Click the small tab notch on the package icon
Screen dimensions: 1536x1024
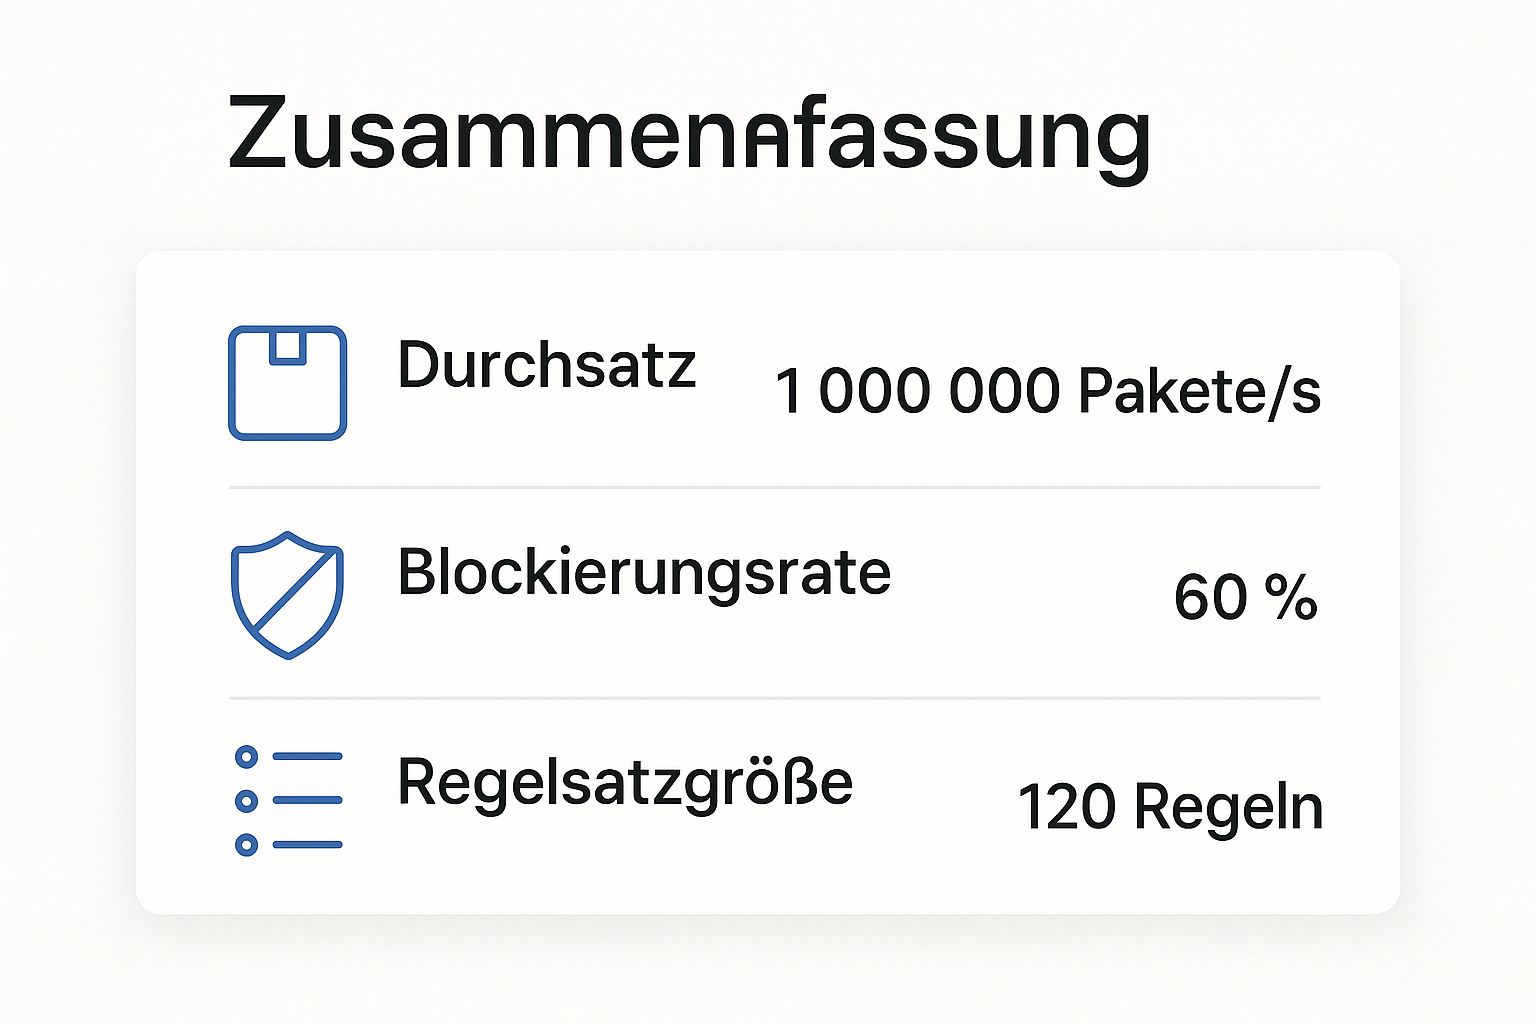[x=287, y=346]
